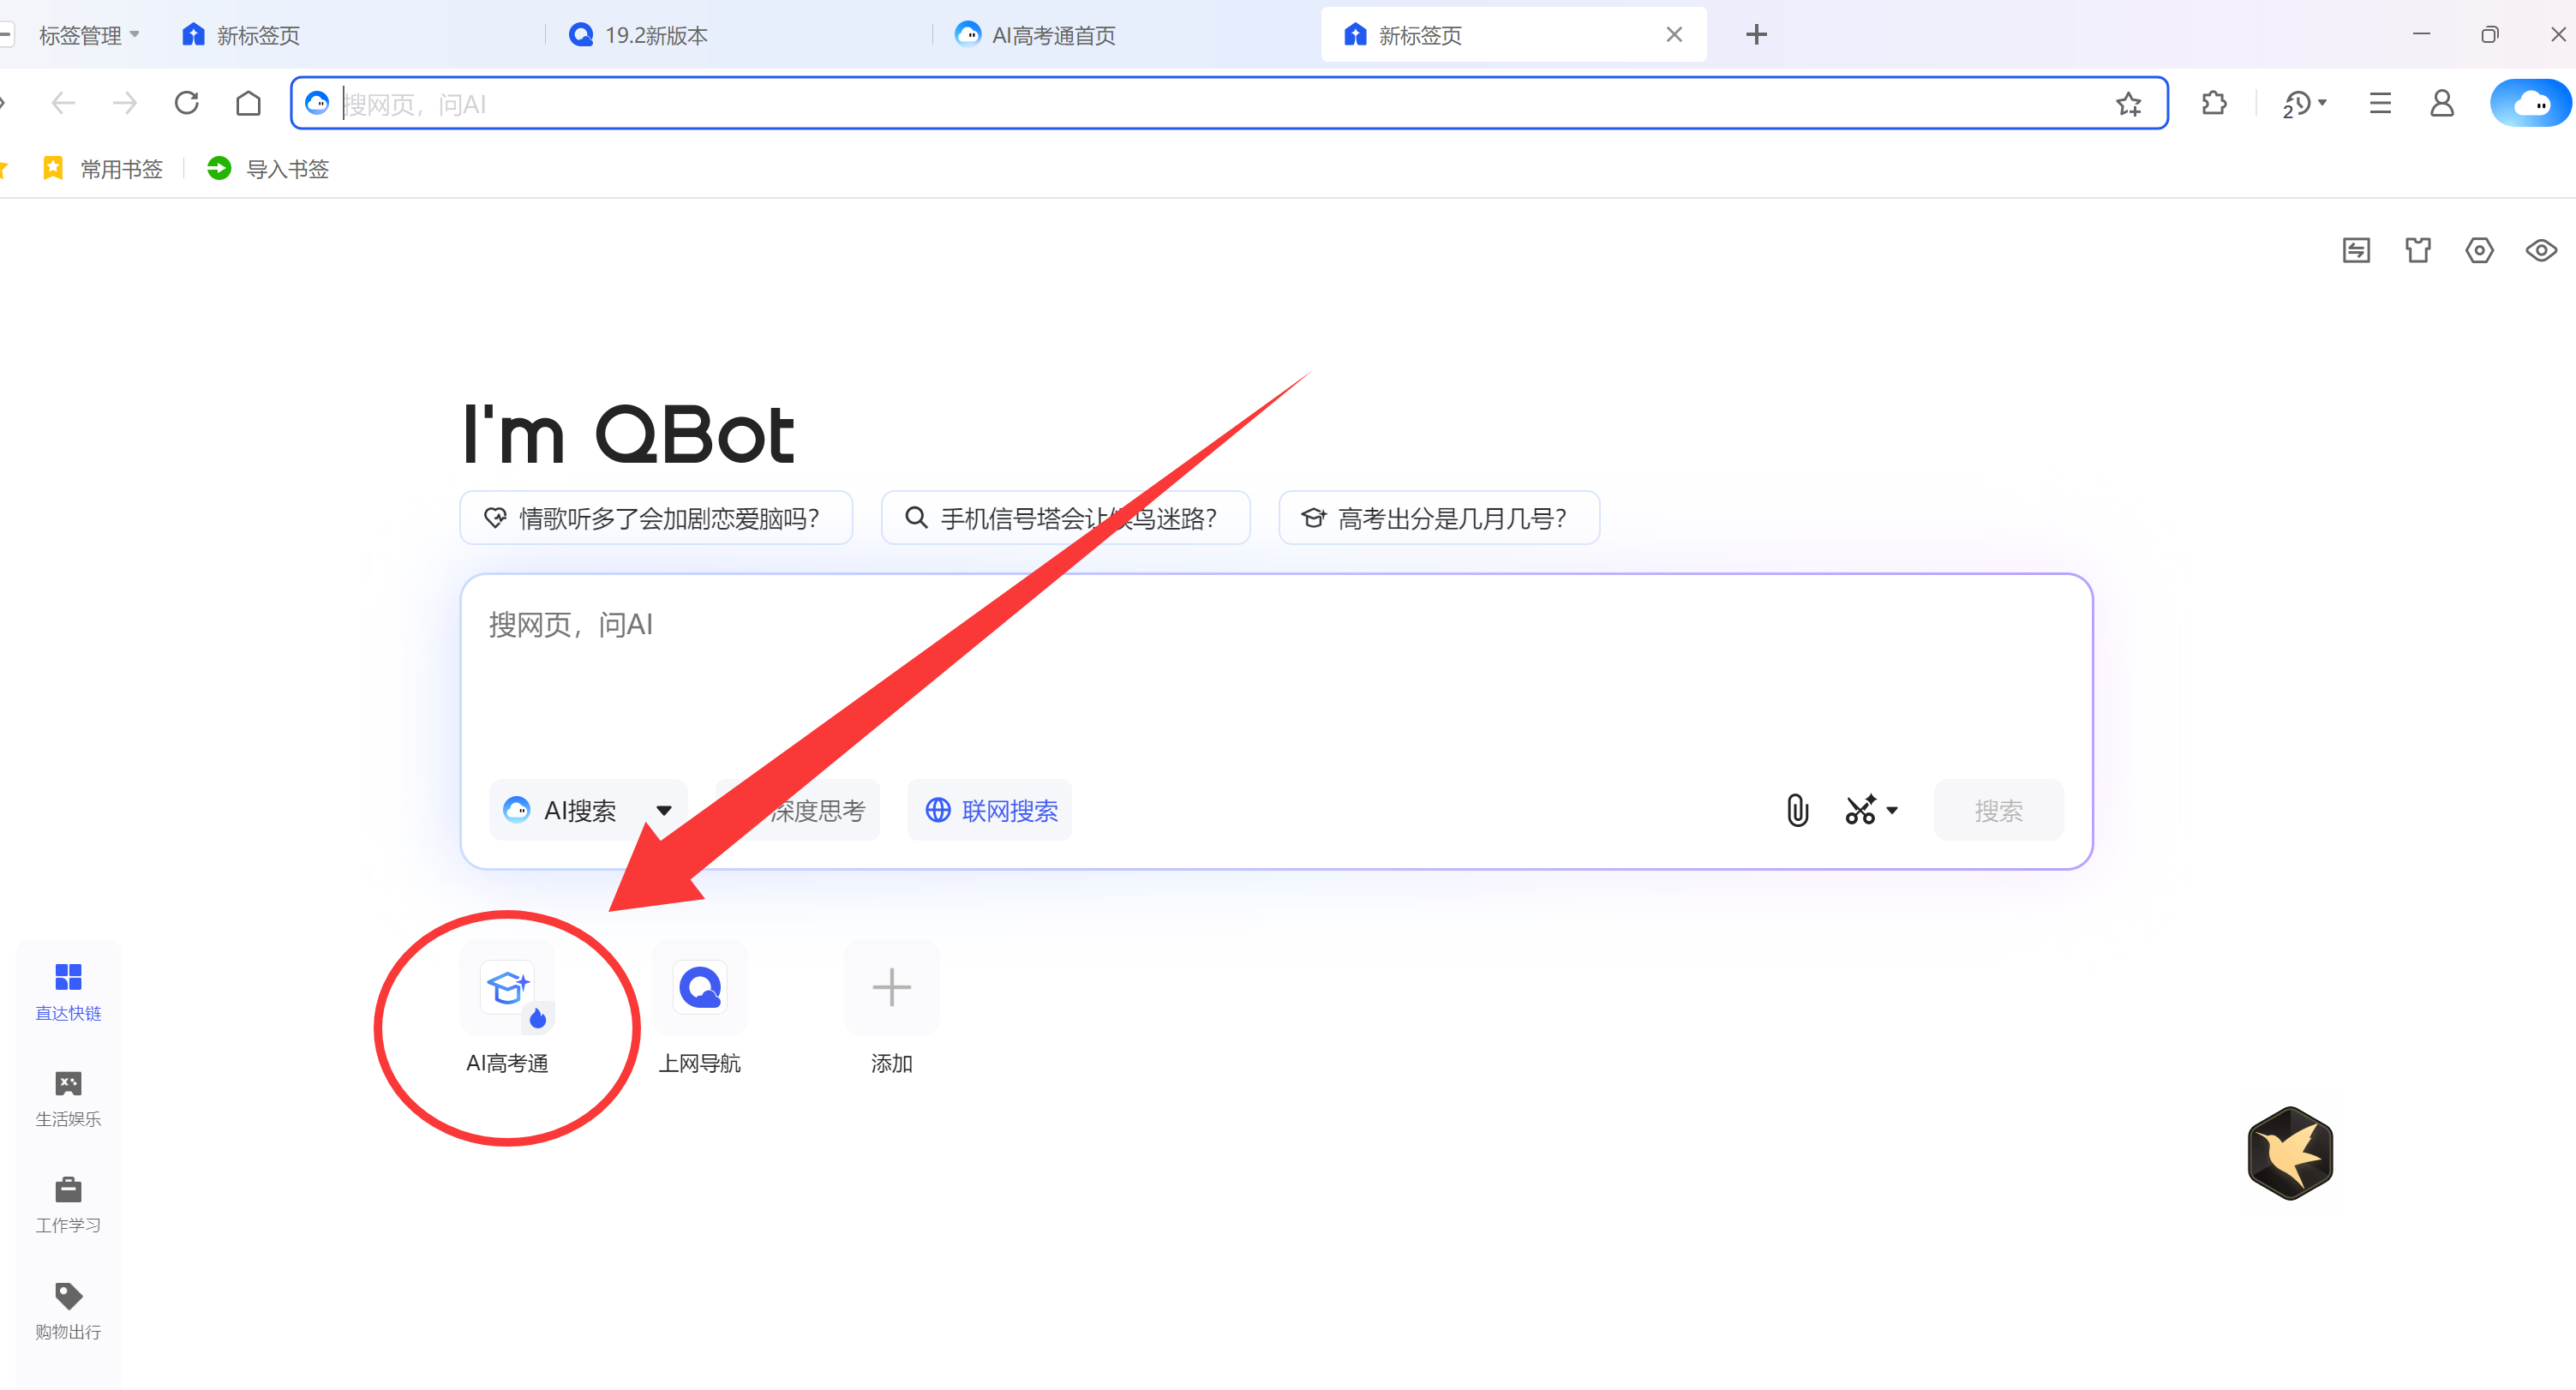Toggle the eye visibility icon
Viewport: 2576px width, 1390px height.
(x=2541, y=250)
